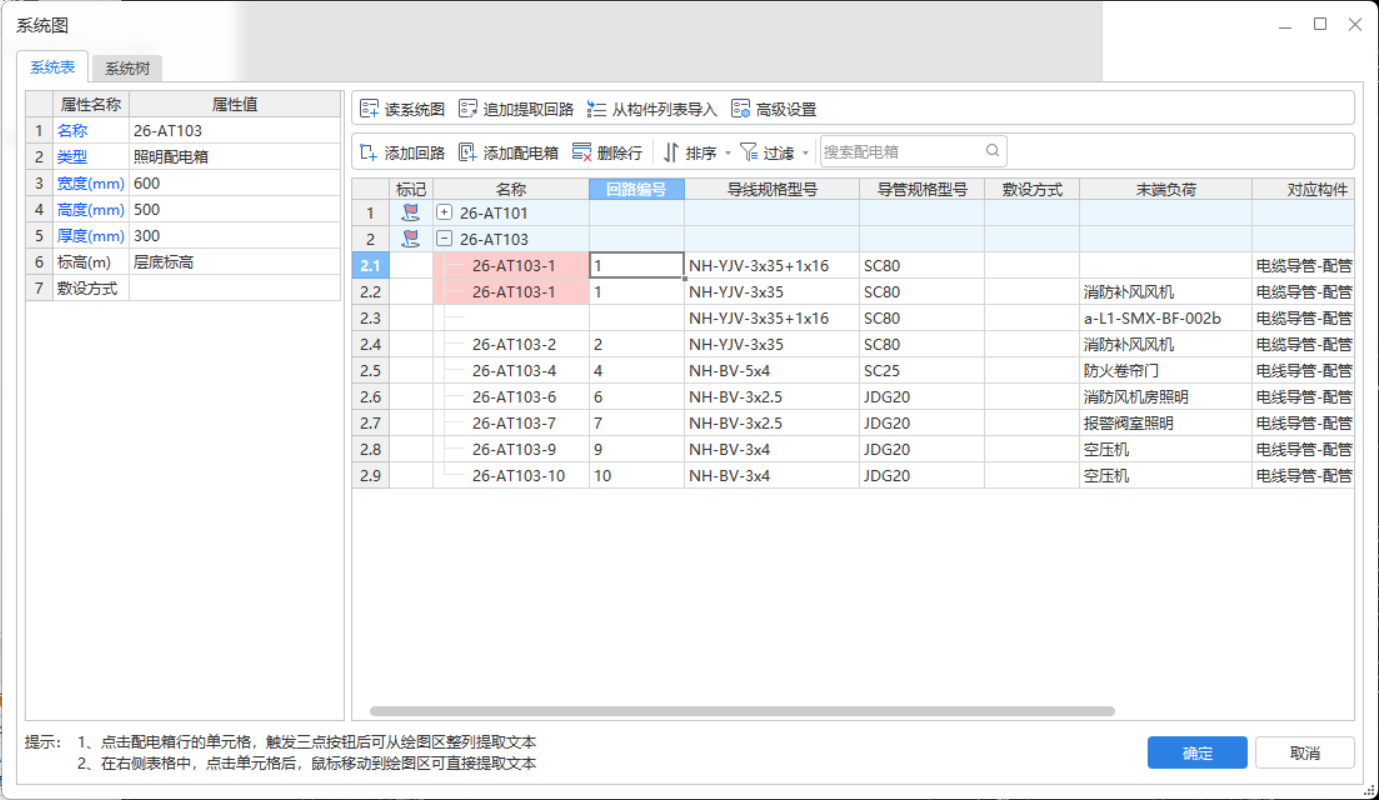The height and width of the screenshot is (800, 1379).
Task: Click the 确定 confirm button
Action: pyautogui.click(x=1197, y=753)
